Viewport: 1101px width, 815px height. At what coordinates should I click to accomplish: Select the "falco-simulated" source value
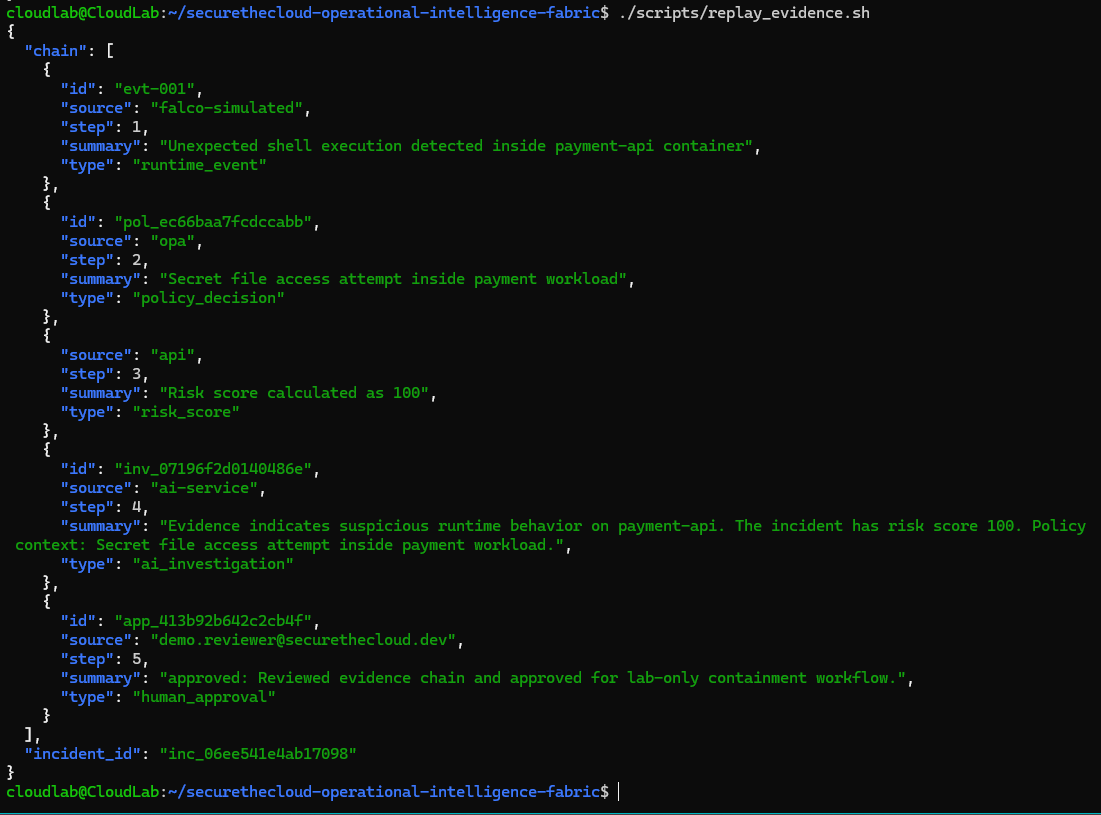click(226, 107)
